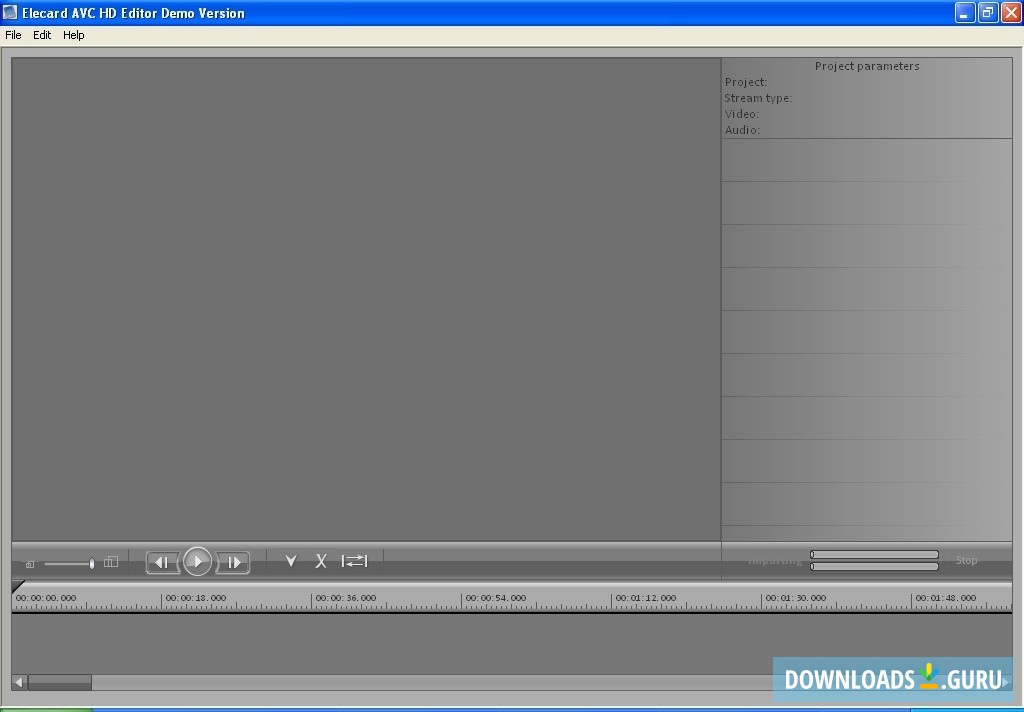Image resolution: width=1024 pixels, height=712 pixels.
Task: Minimize the Elecard AVC HD Editor window
Action: (965, 12)
